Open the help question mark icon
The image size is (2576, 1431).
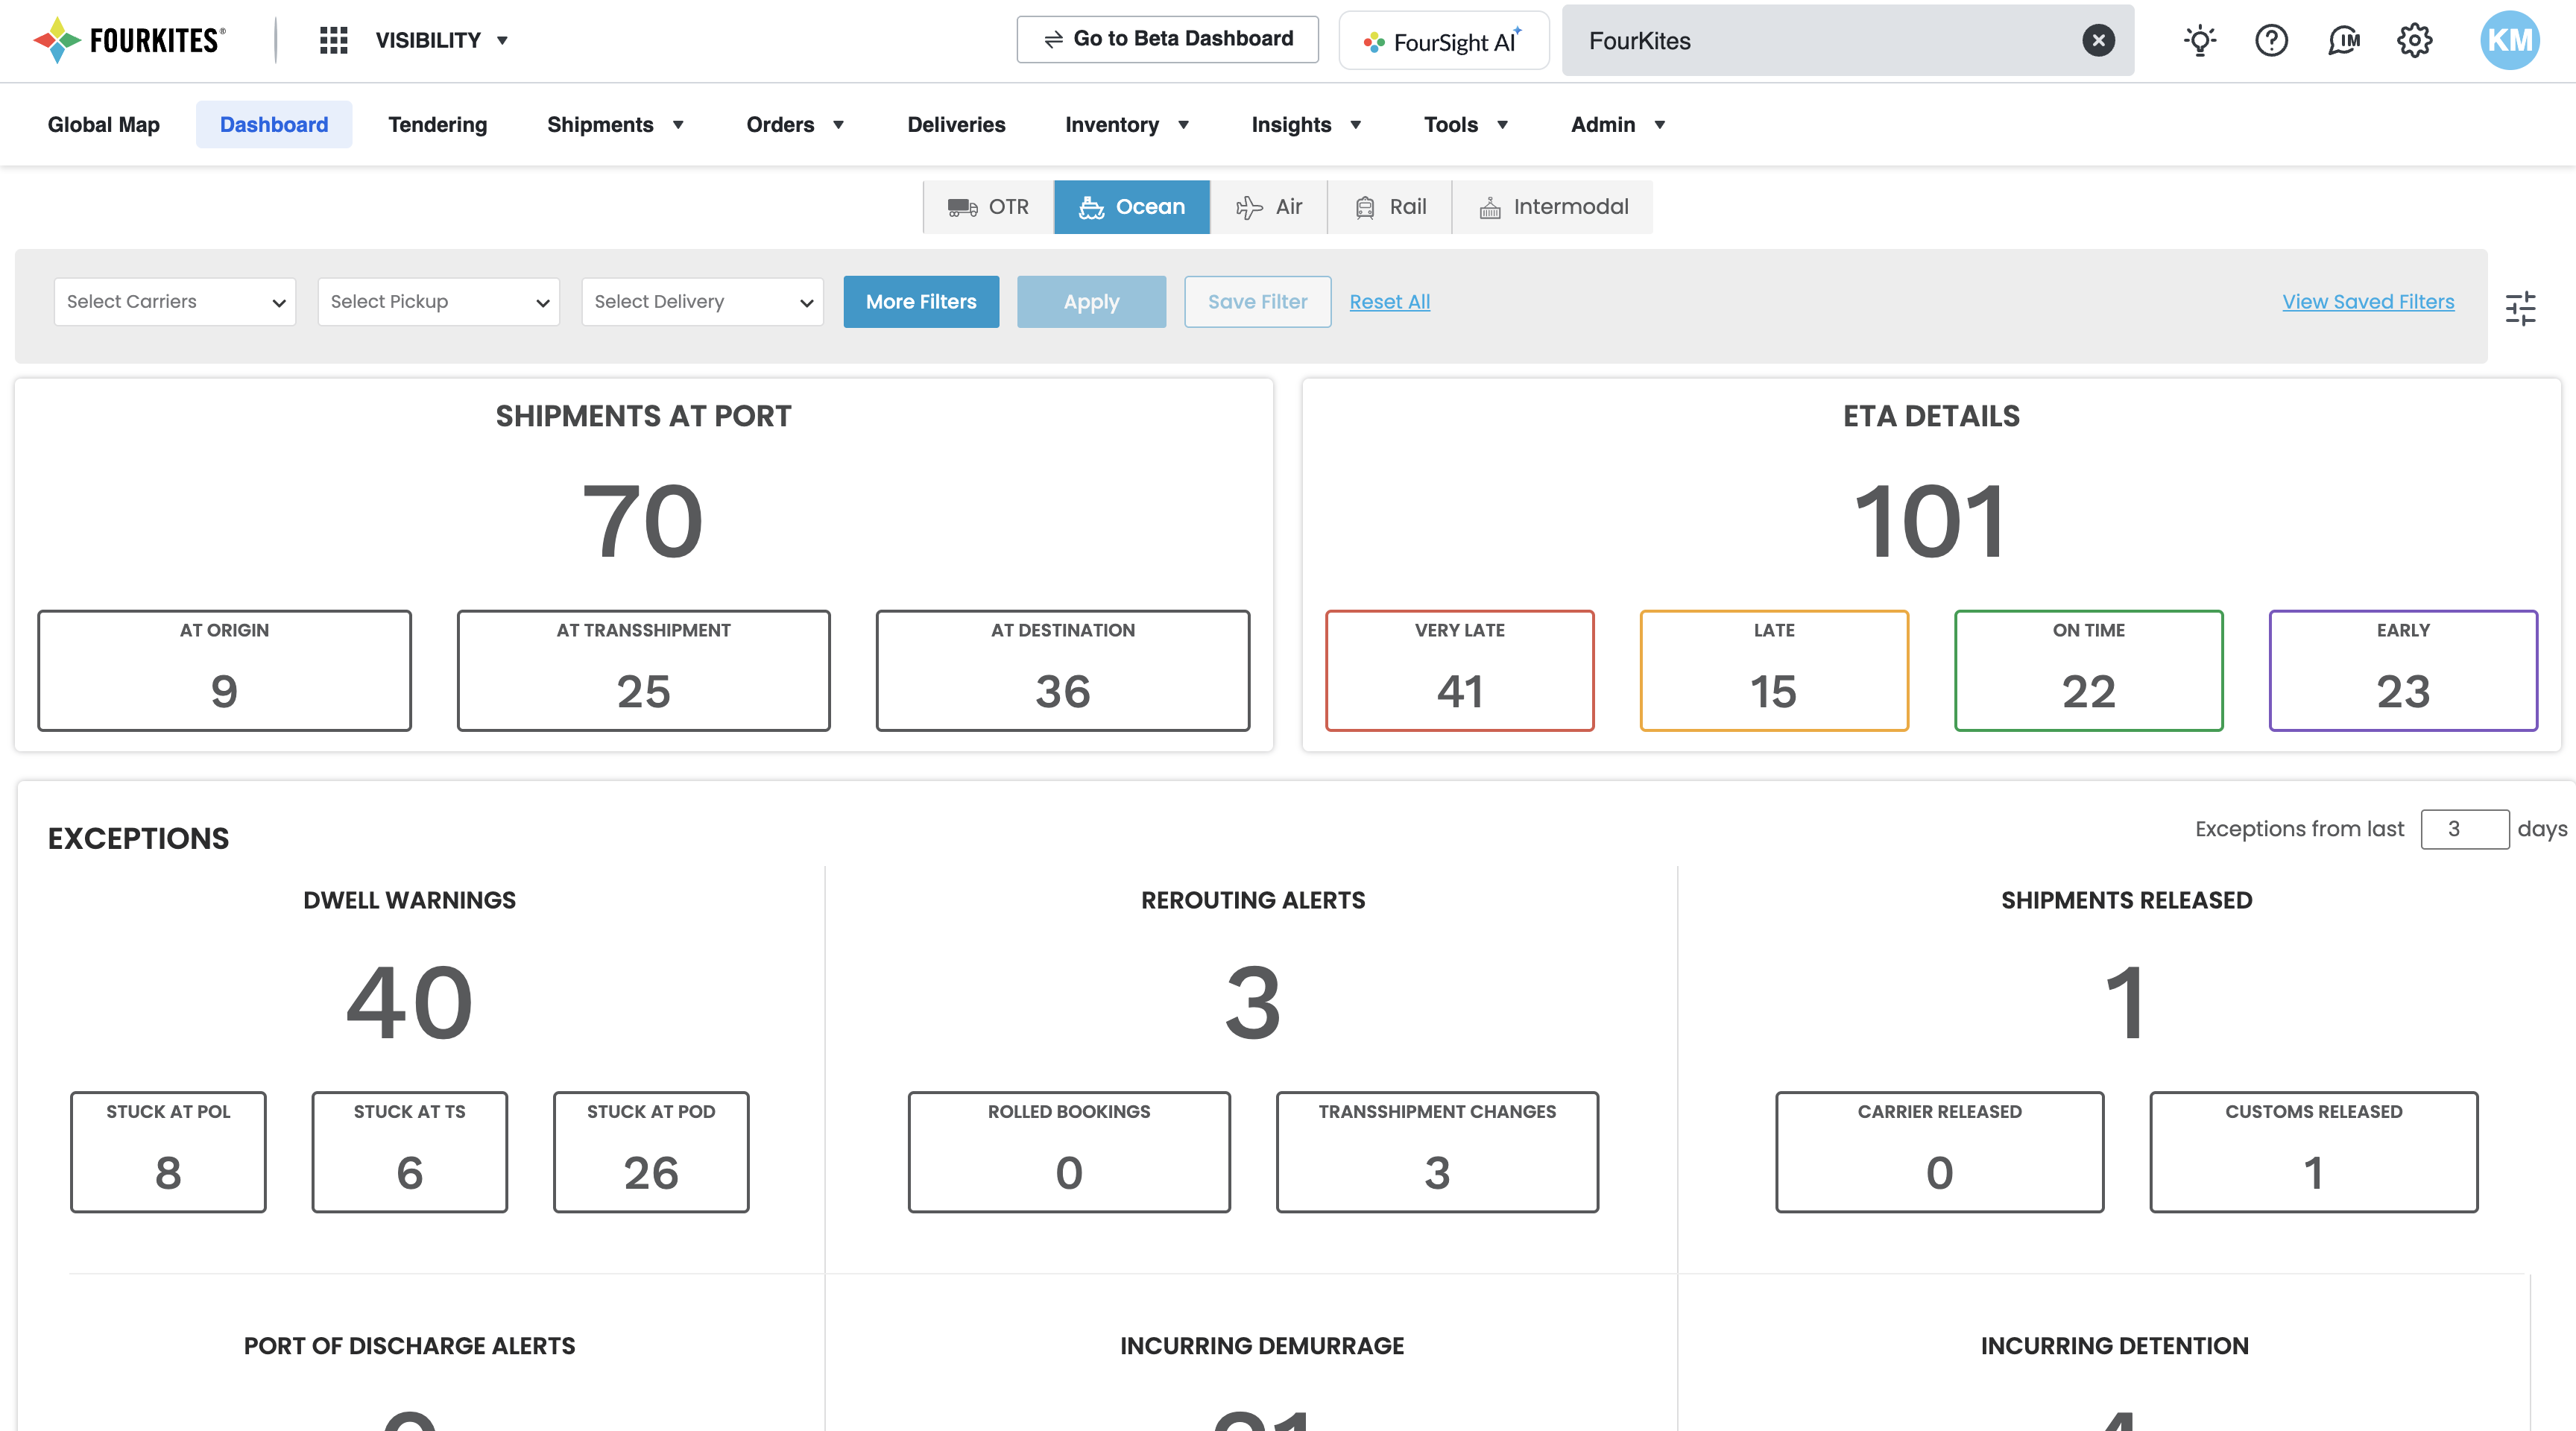click(x=2271, y=40)
